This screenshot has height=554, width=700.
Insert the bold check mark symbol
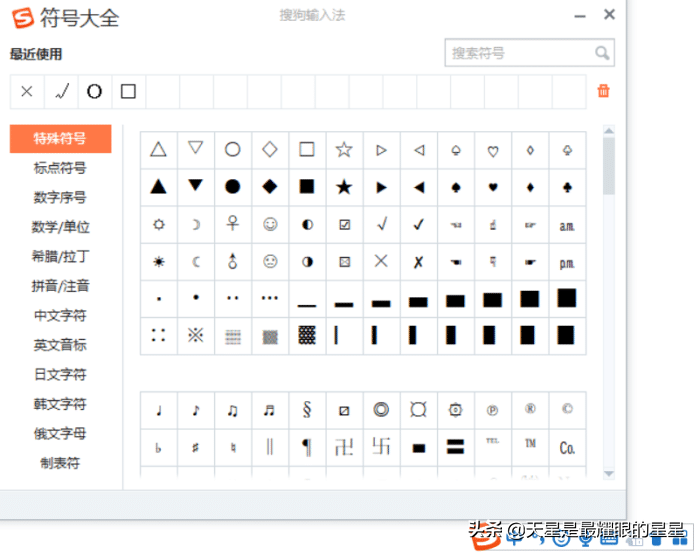click(x=418, y=224)
